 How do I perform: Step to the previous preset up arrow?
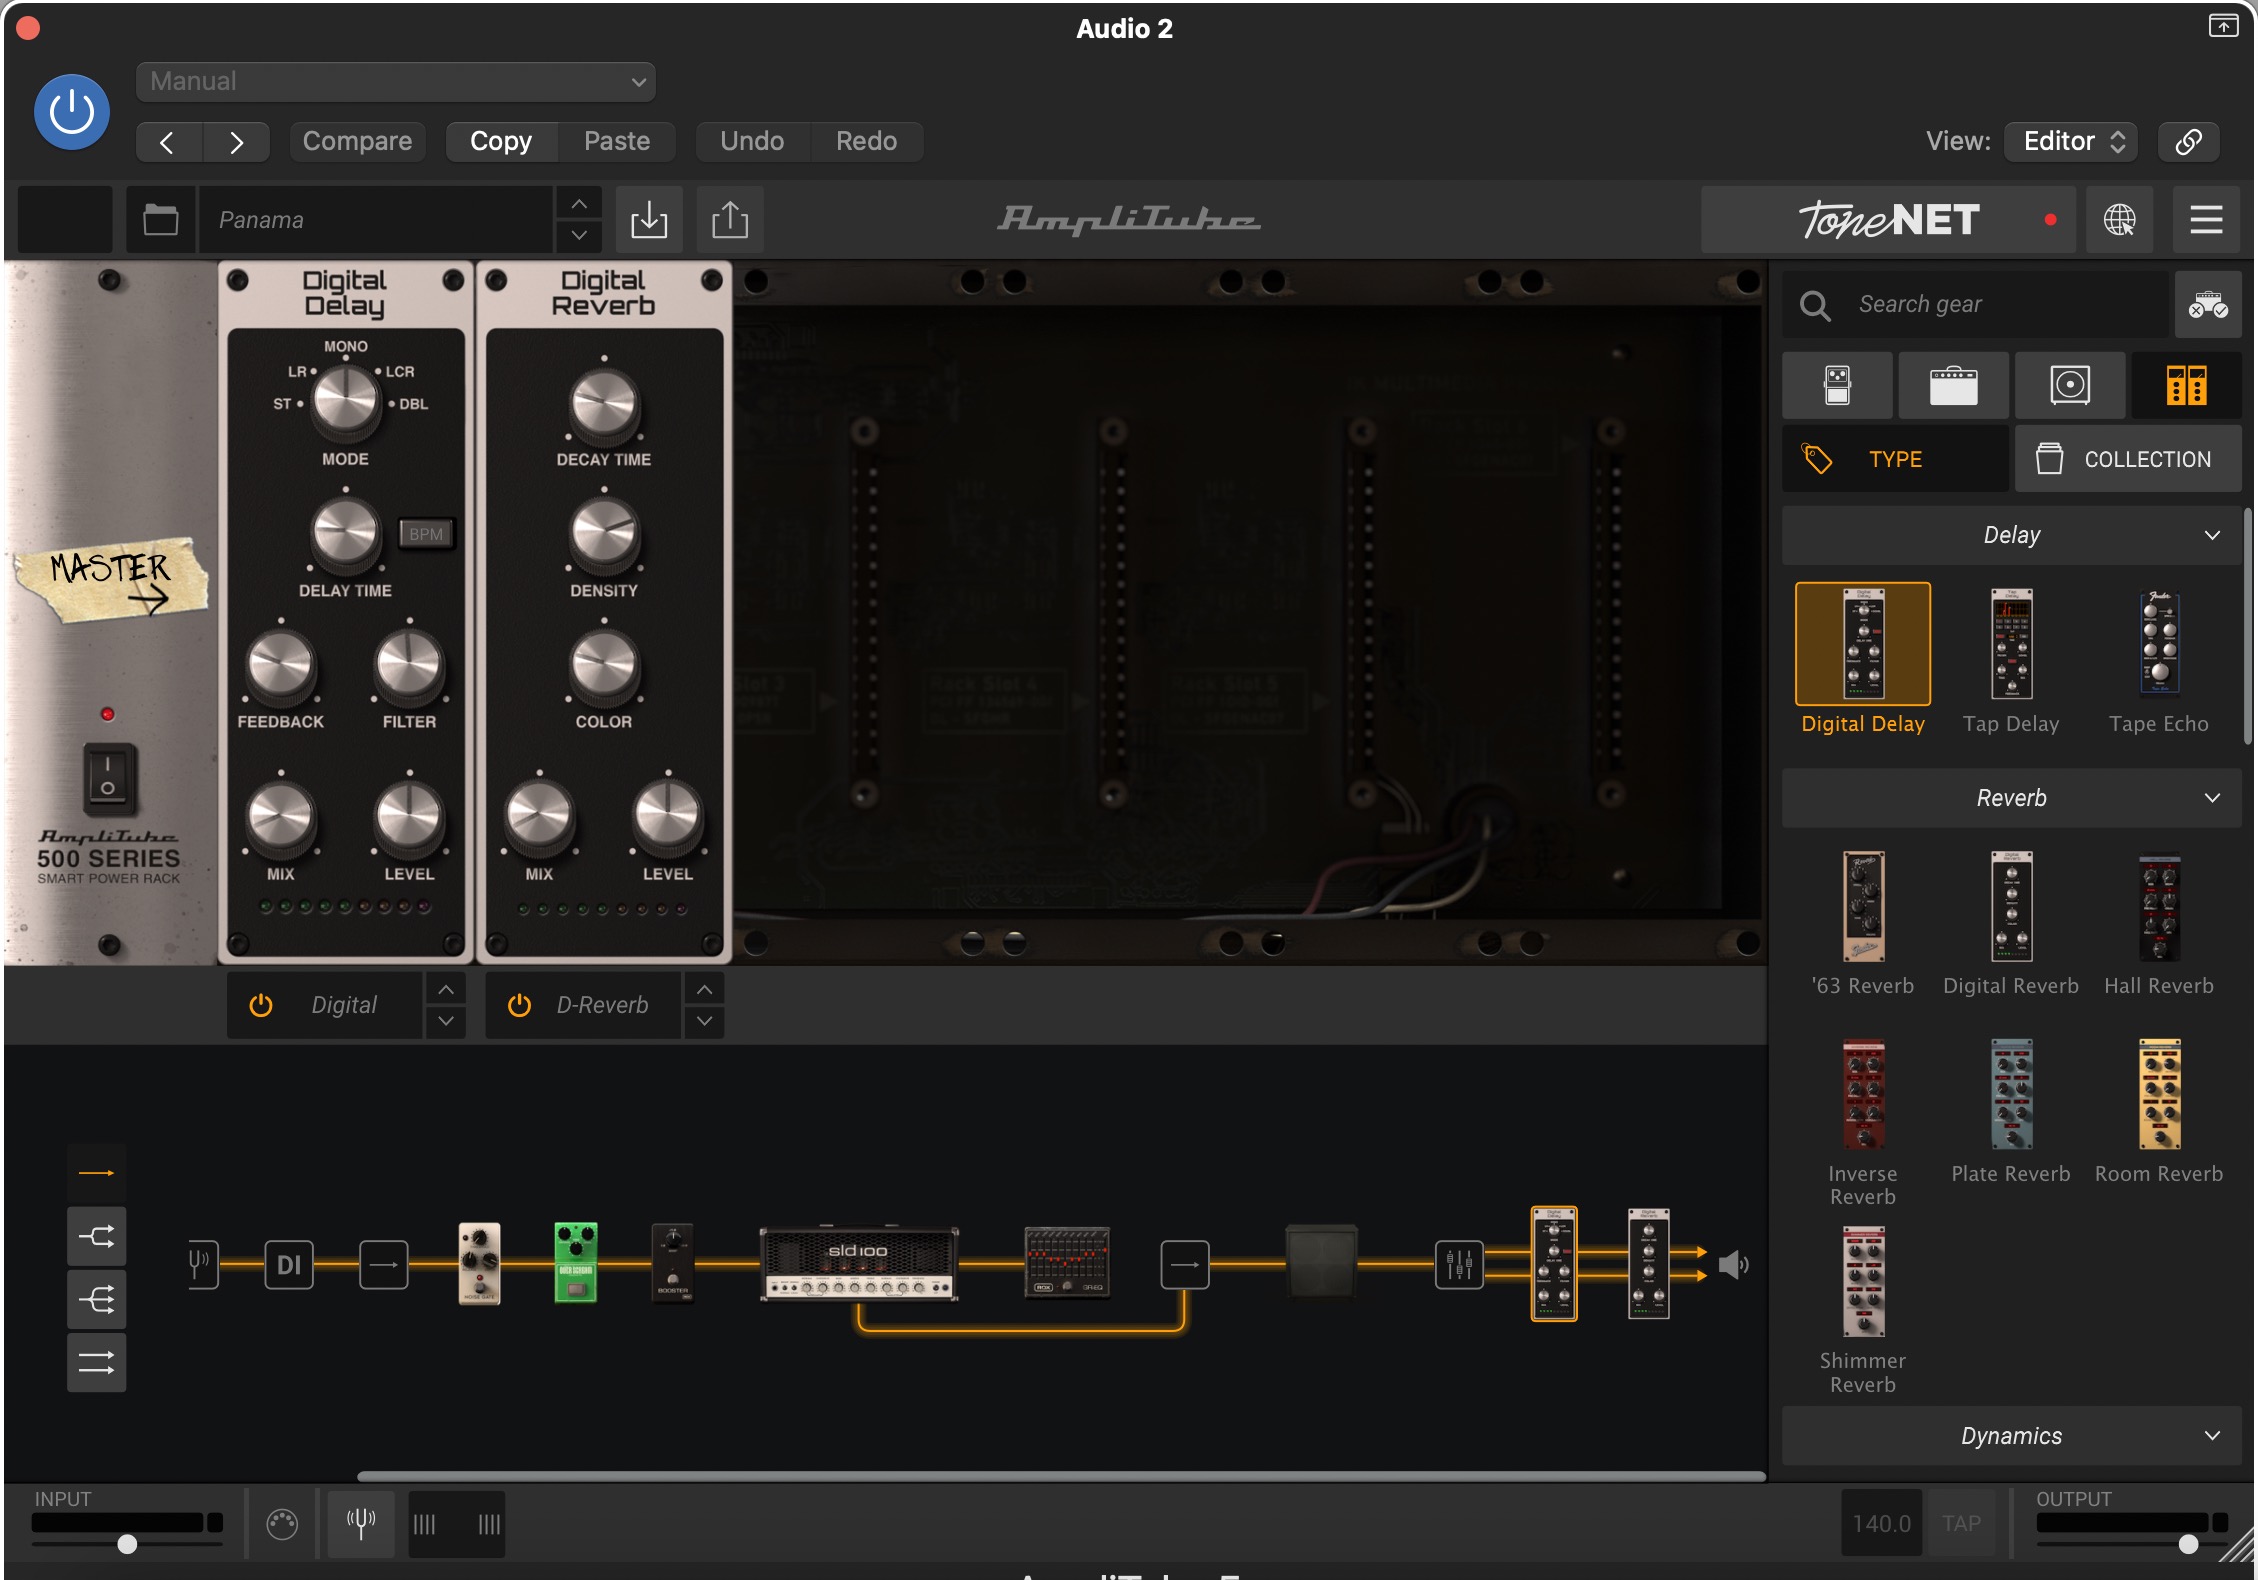tap(579, 204)
